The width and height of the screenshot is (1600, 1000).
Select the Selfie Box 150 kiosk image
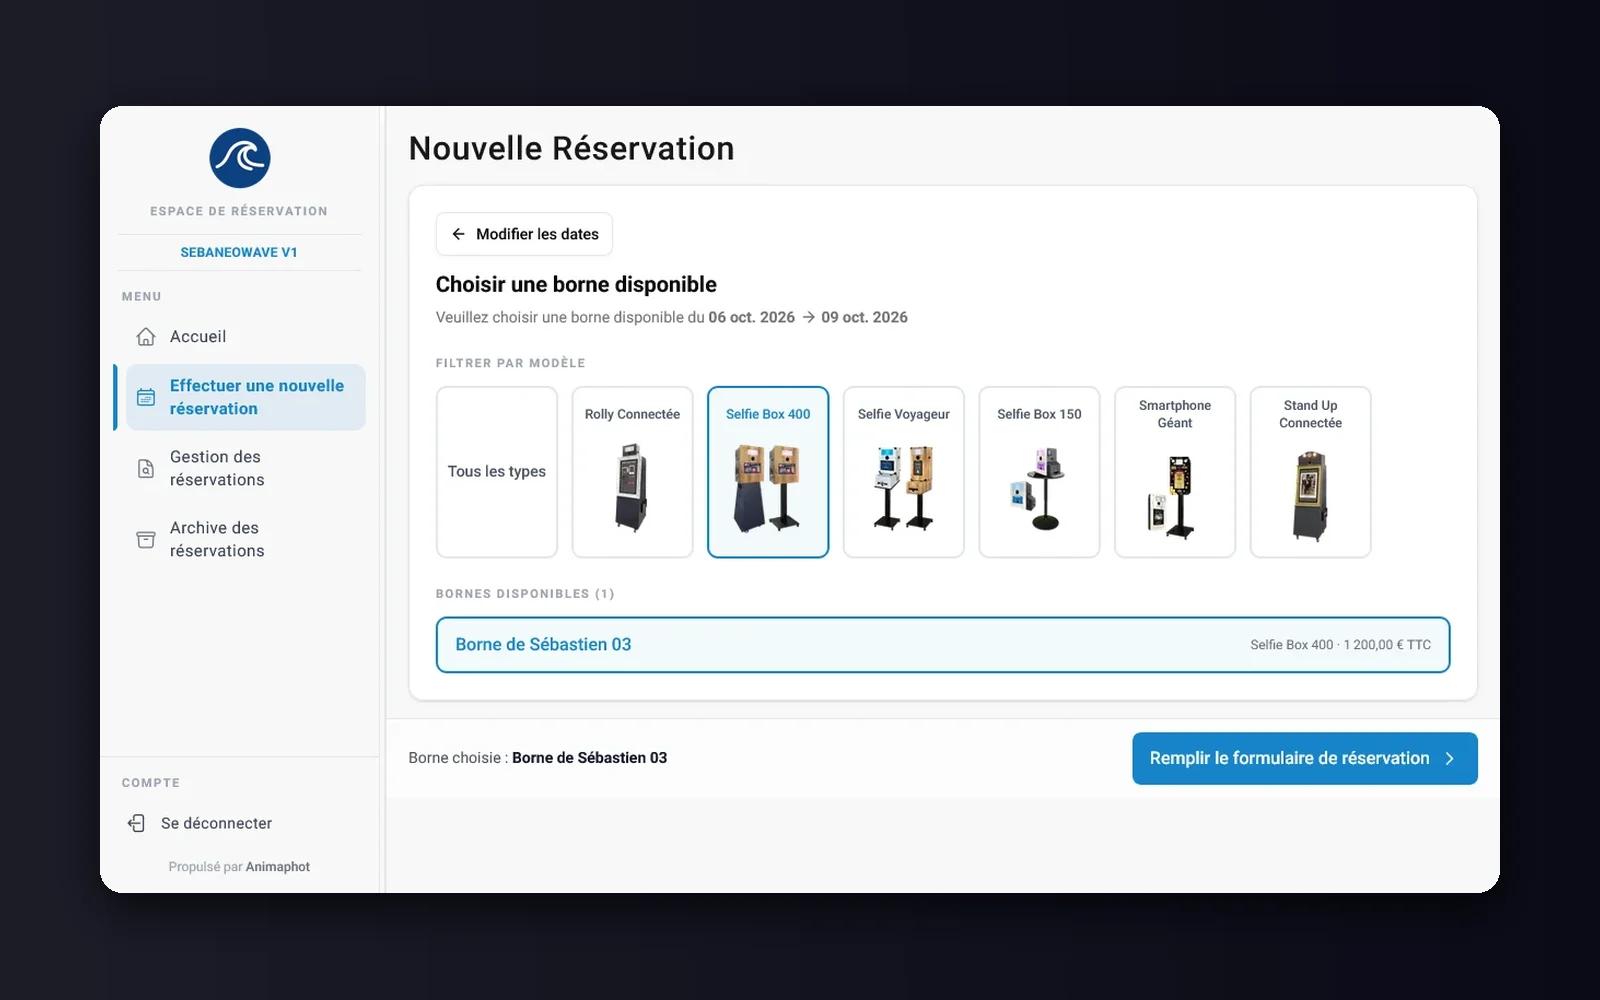[x=1039, y=489]
